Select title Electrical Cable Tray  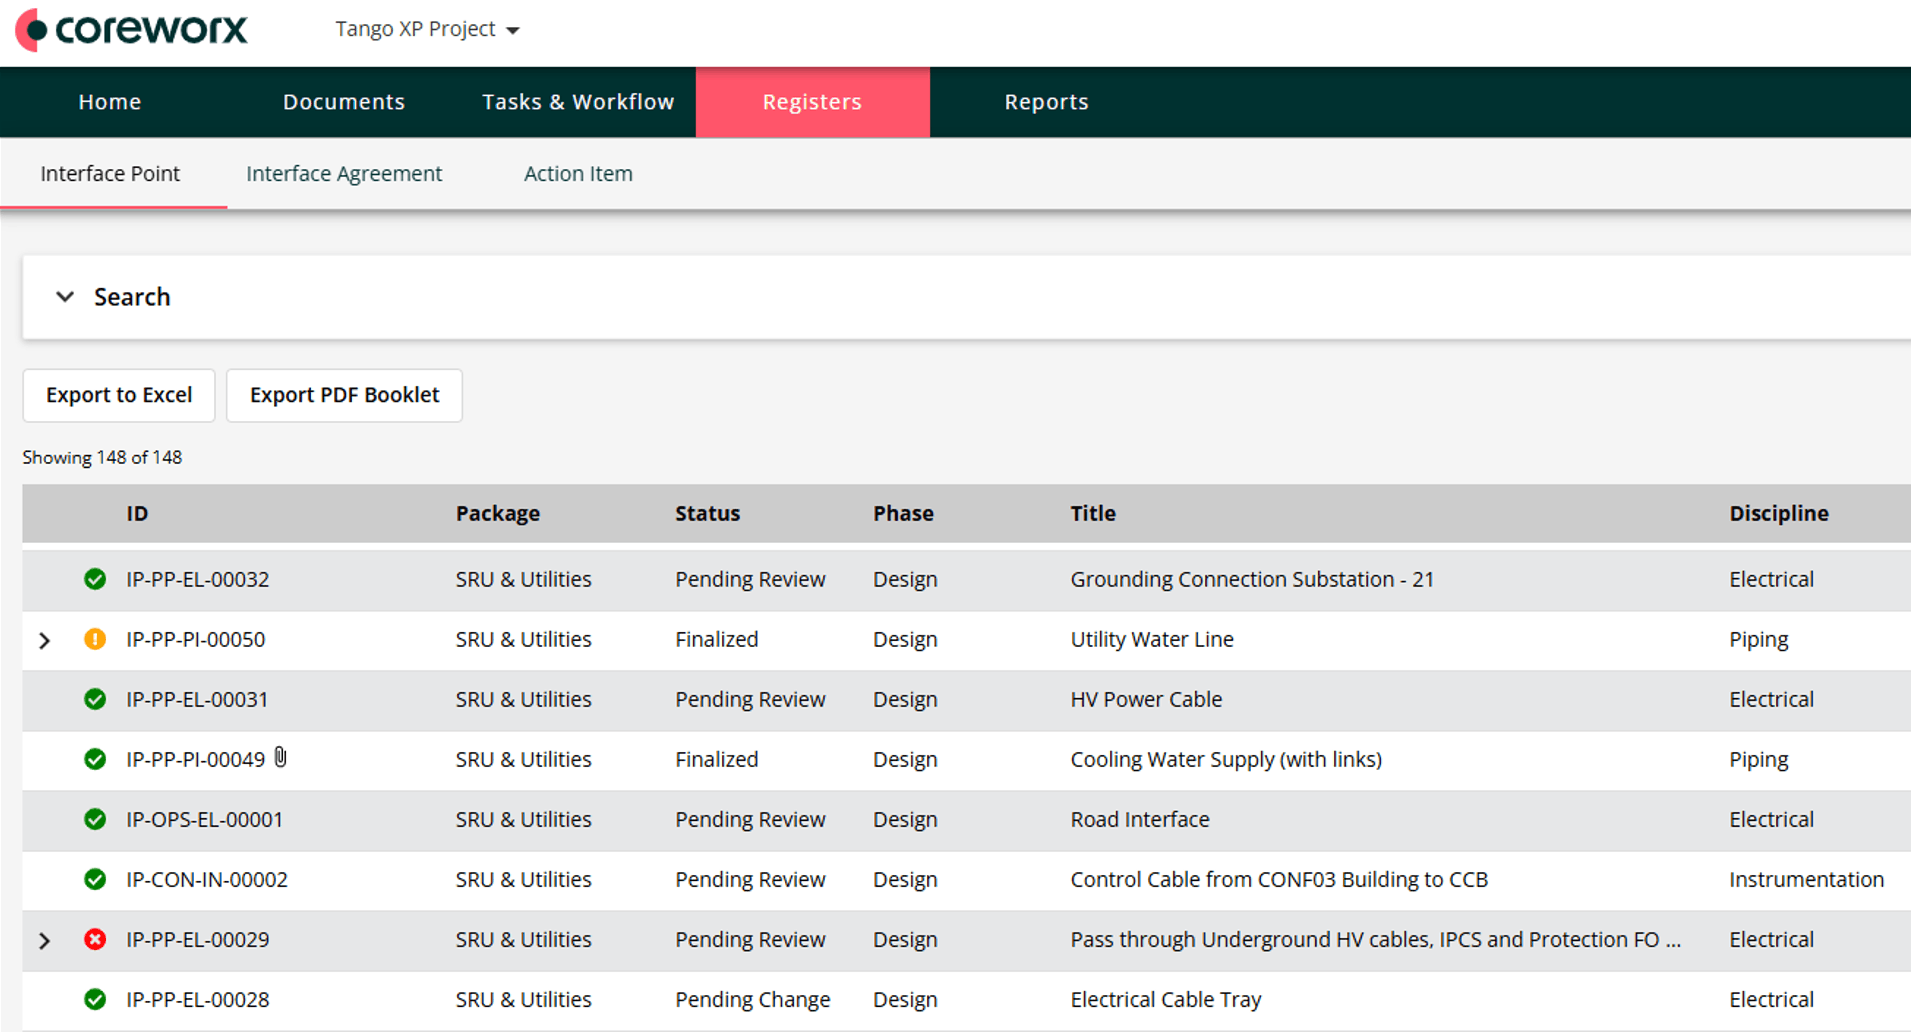point(1166,999)
